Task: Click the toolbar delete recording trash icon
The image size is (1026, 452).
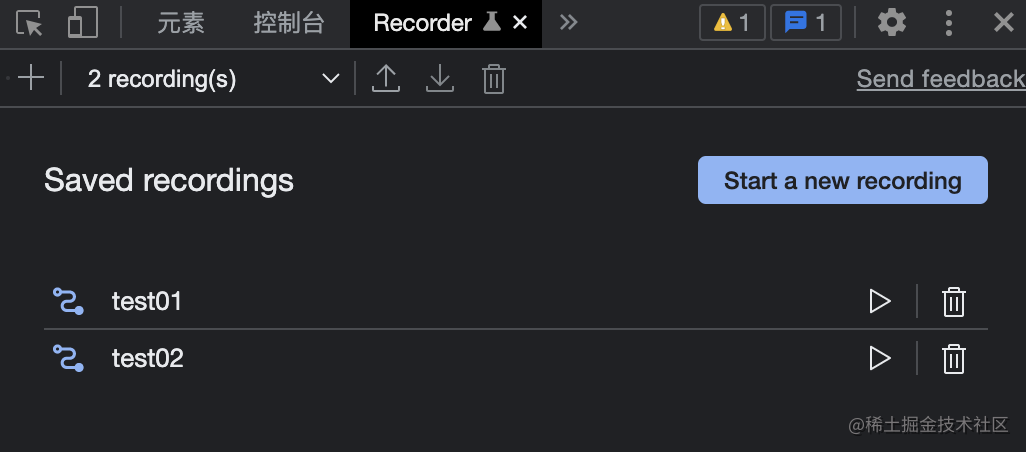Action: 494,79
